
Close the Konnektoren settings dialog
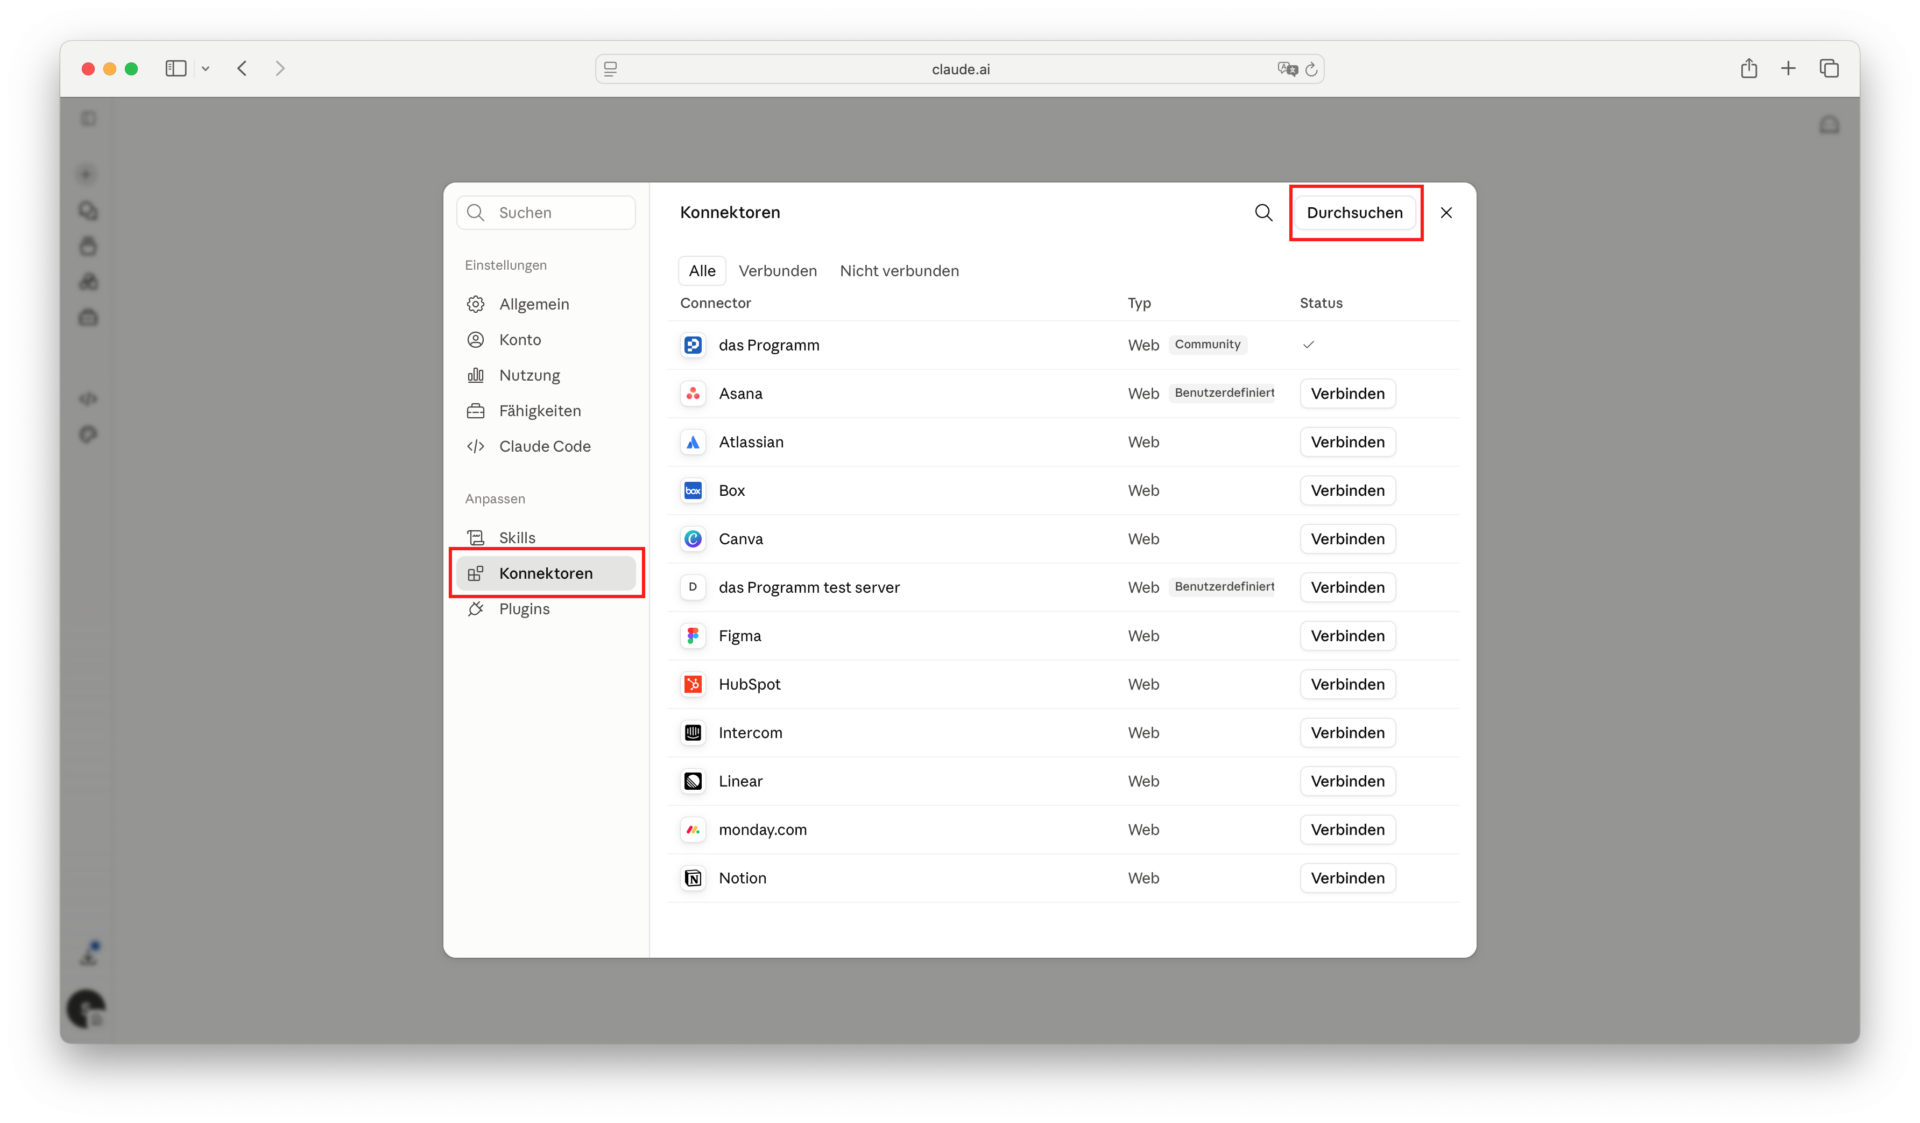[1446, 212]
